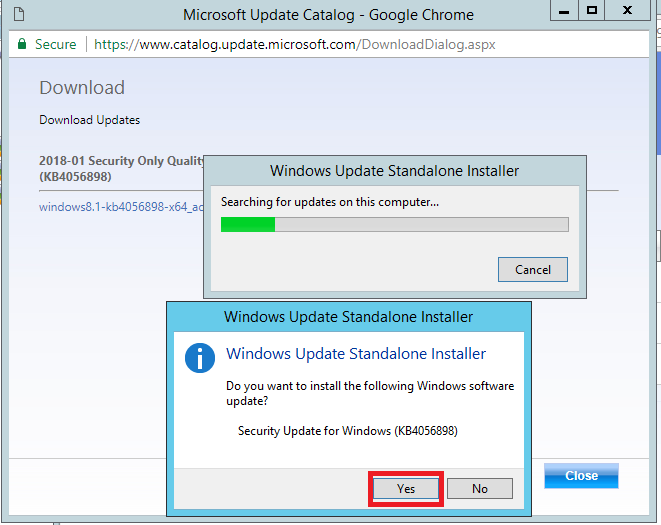661x525 pixels.
Task: Click the "Searching for updates on this computer..." text
Action: 330,202
